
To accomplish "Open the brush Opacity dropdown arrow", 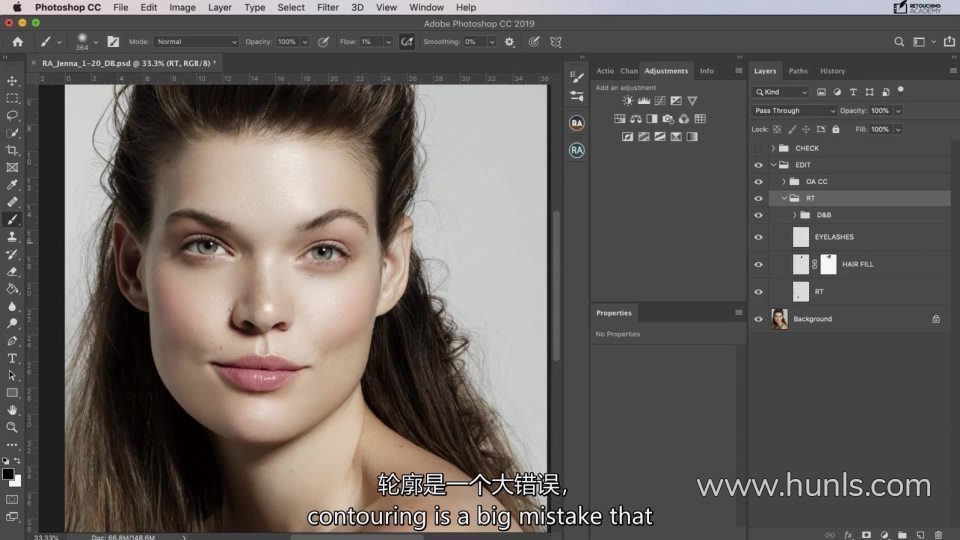I will point(305,42).
